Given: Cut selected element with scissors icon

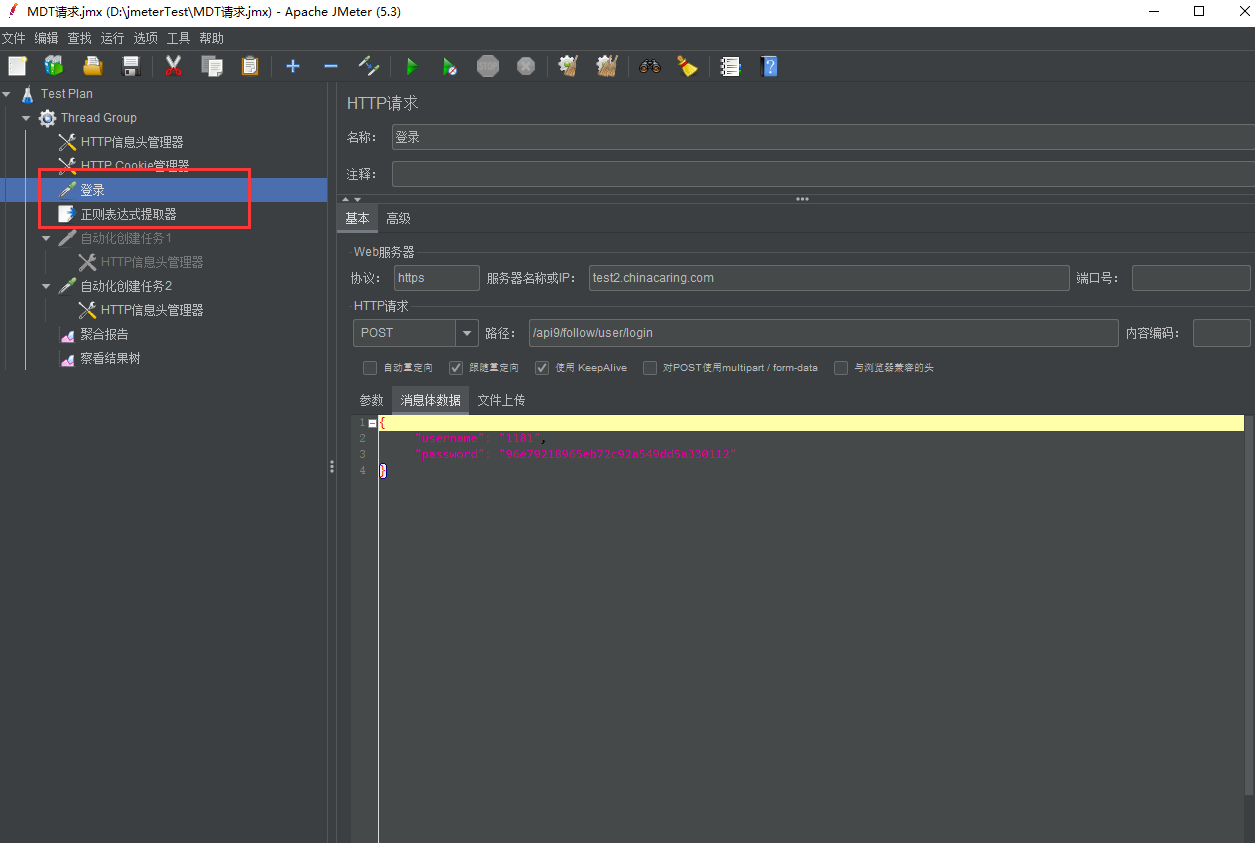Looking at the screenshot, I should (173, 66).
